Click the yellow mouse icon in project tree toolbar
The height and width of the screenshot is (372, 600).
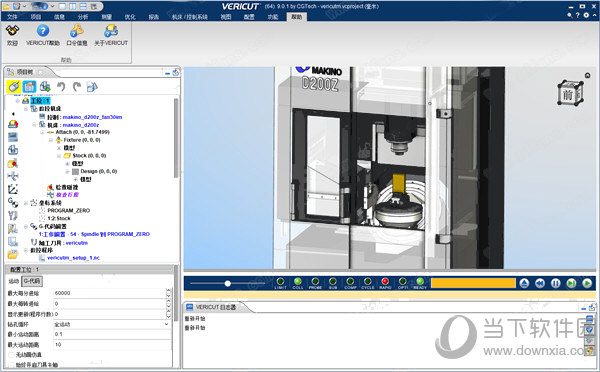pyautogui.click(x=14, y=86)
